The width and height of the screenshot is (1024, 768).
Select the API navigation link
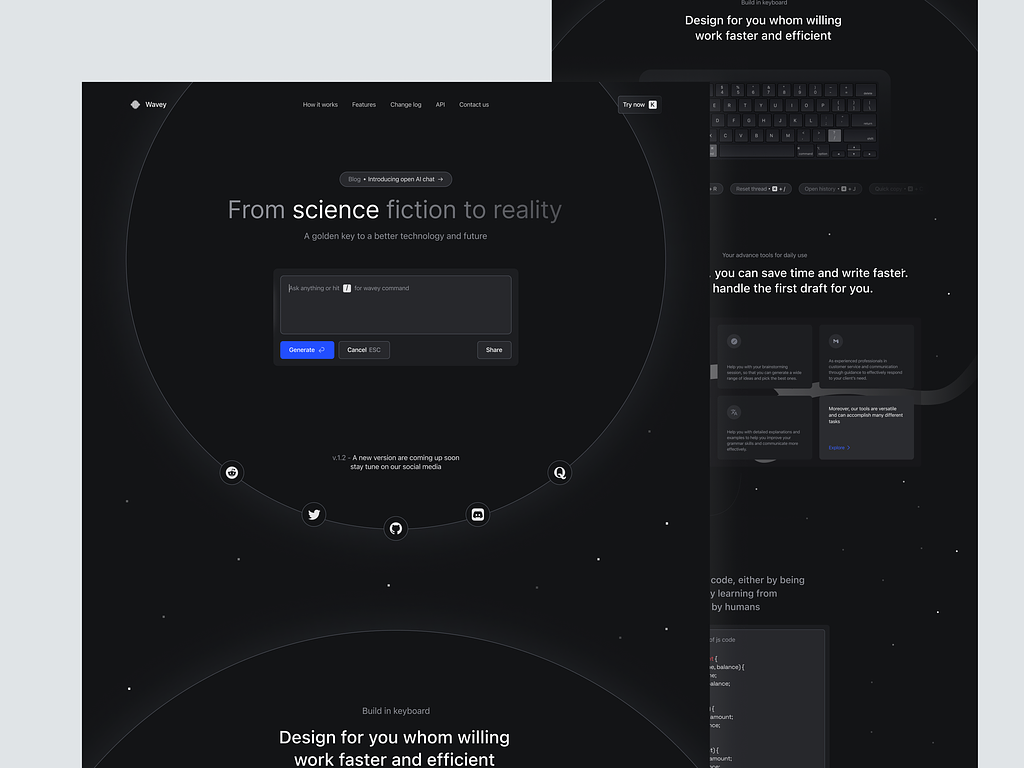click(x=440, y=104)
